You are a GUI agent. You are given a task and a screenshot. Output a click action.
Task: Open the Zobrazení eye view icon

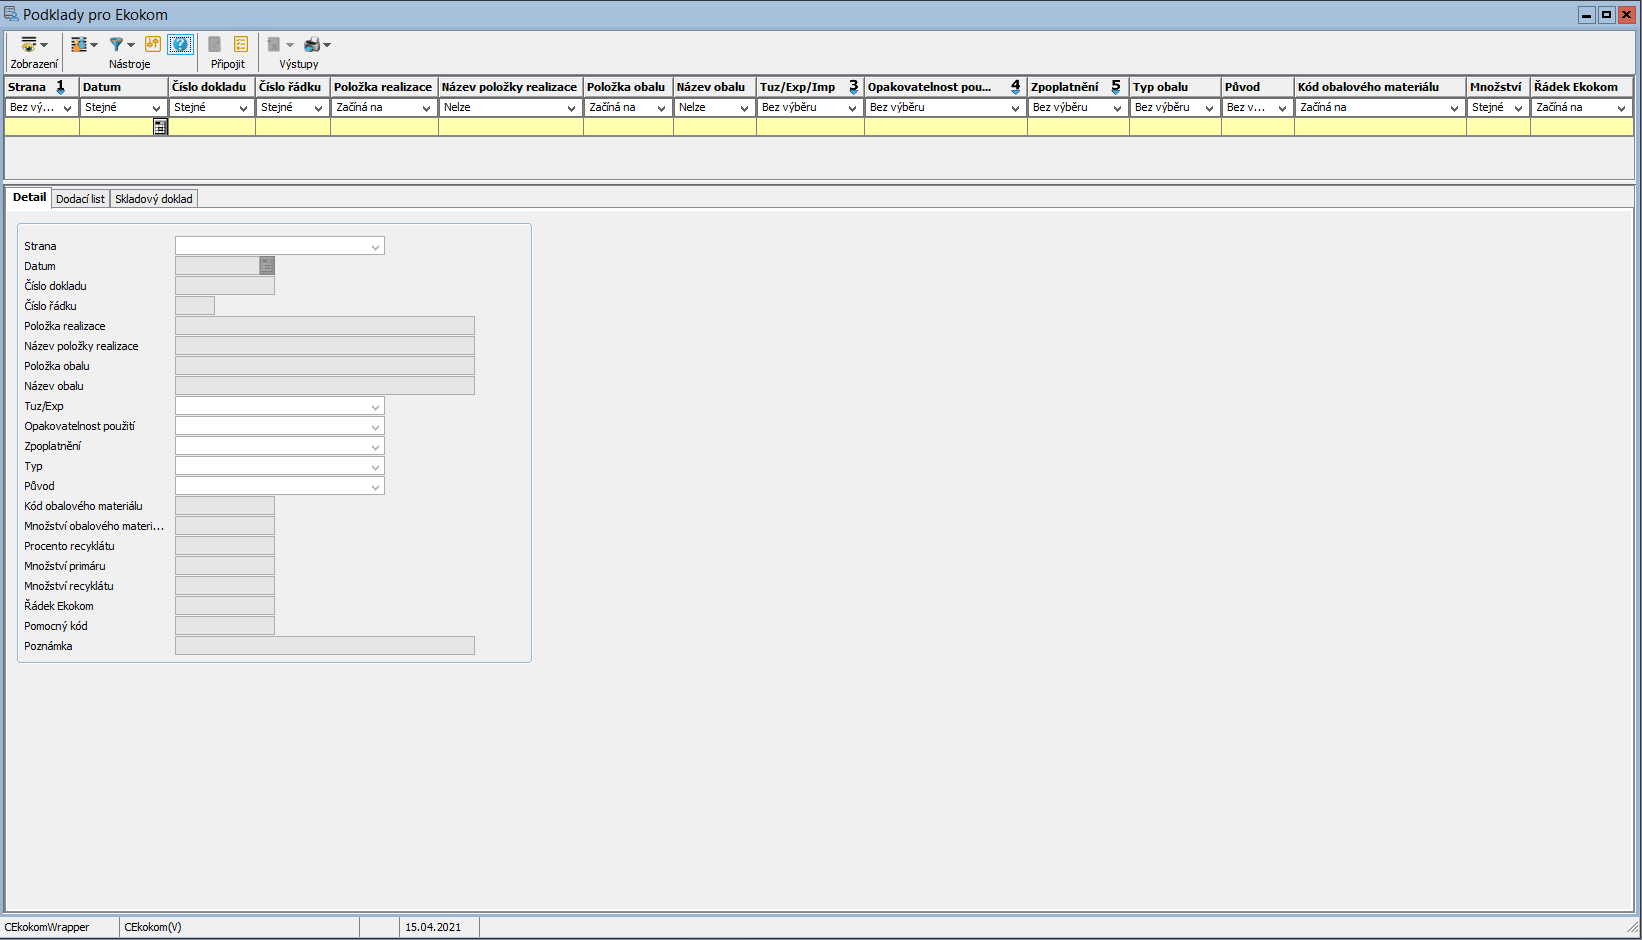(x=29, y=45)
